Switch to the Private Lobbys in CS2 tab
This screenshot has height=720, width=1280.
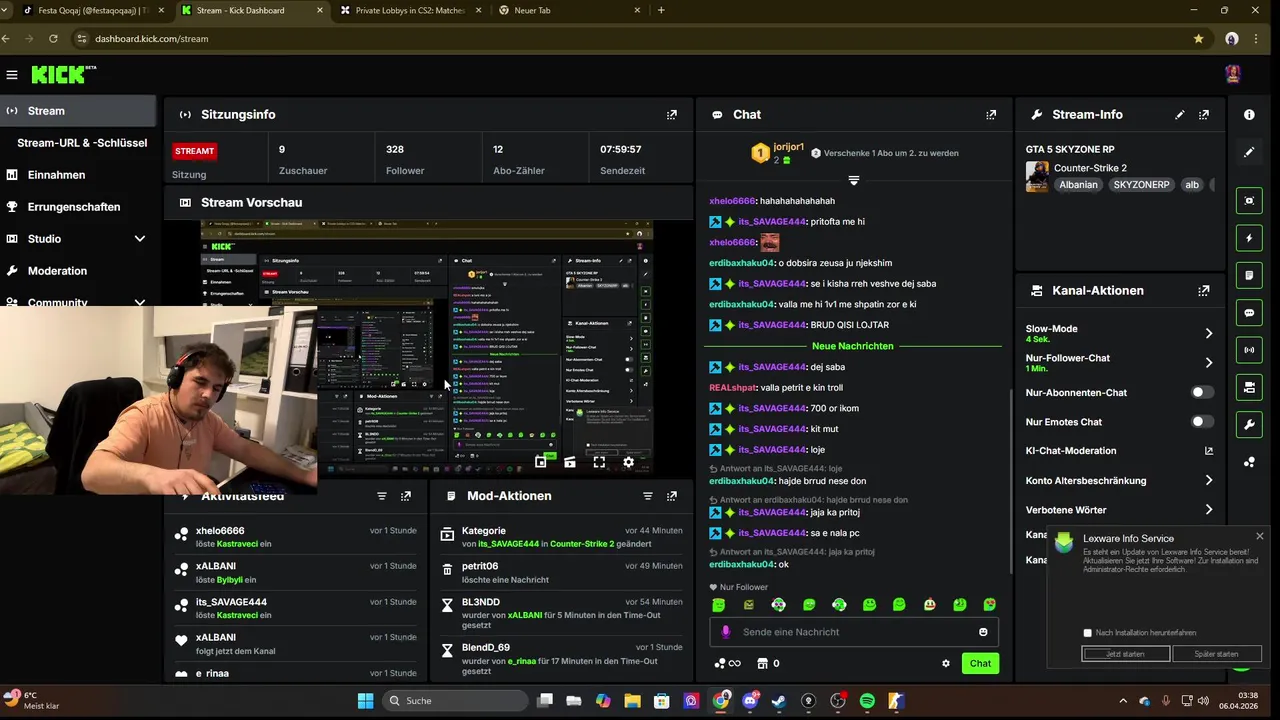point(410,10)
